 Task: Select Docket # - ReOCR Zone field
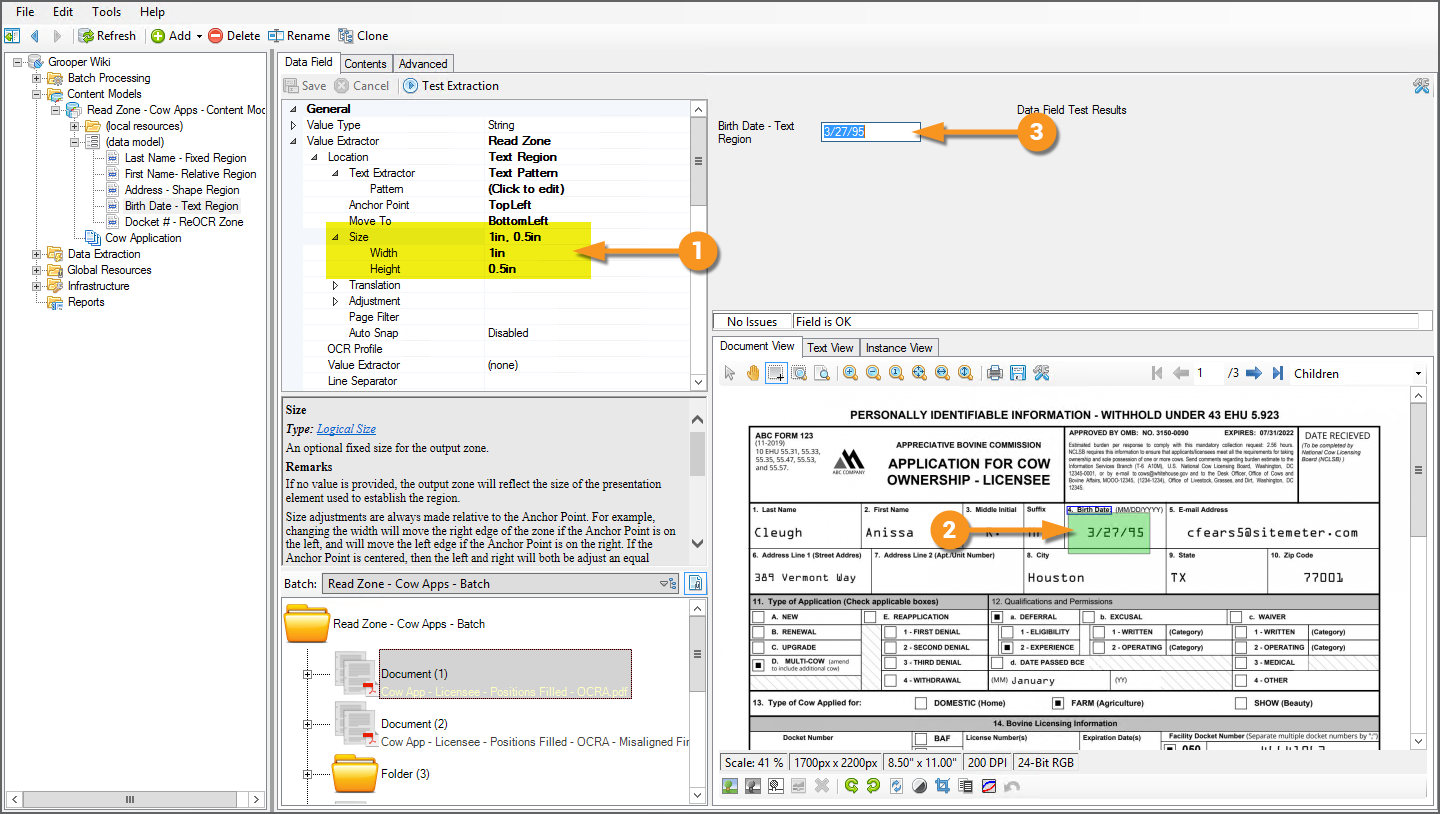[x=183, y=222]
